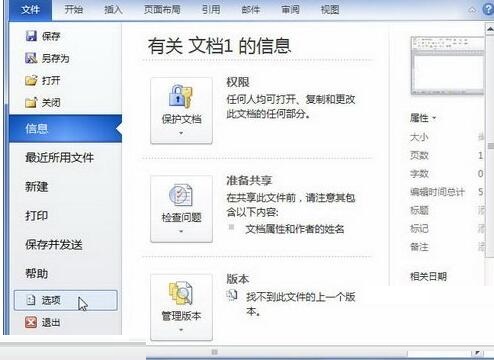
Task: Click the Manage Versions (管理版本) icon
Action: pyautogui.click(x=180, y=293)
